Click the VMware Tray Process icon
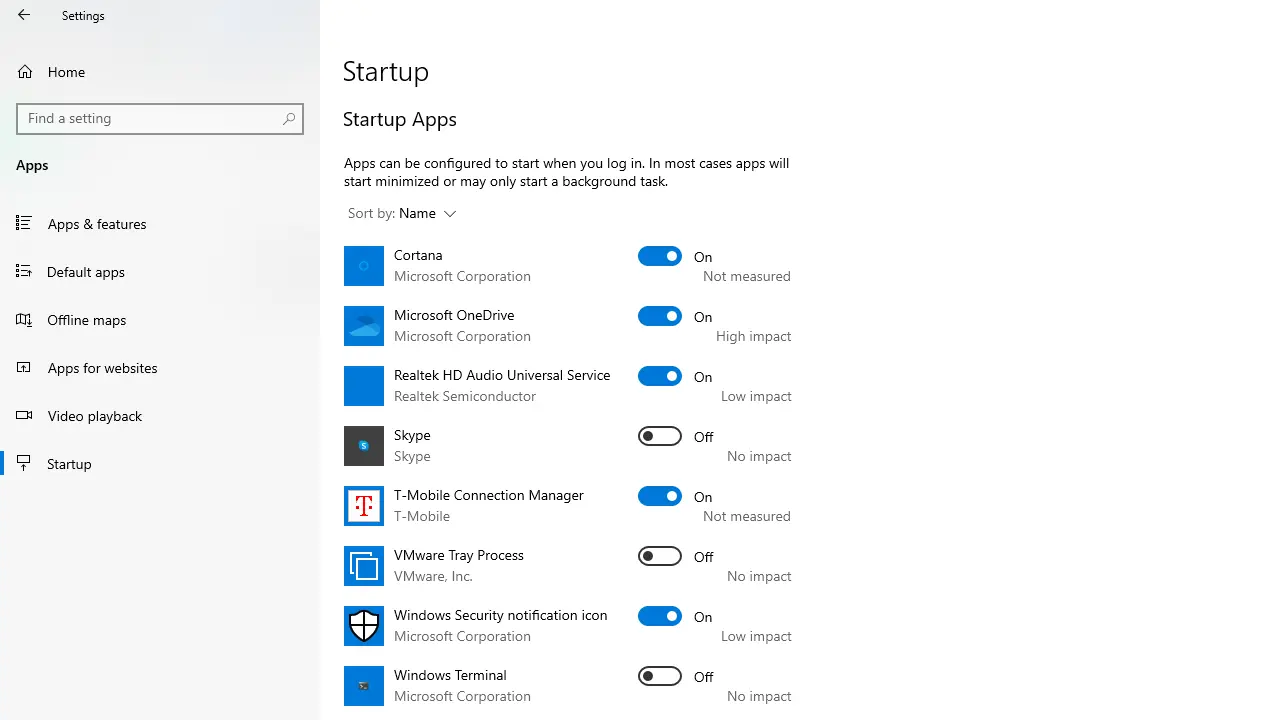Image resolution: width=1280 pixels, height=720 pixels. [364, 566]
